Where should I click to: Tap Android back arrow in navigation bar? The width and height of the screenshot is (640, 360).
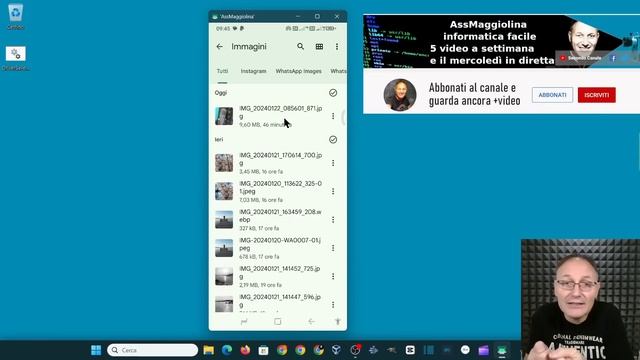311,322
